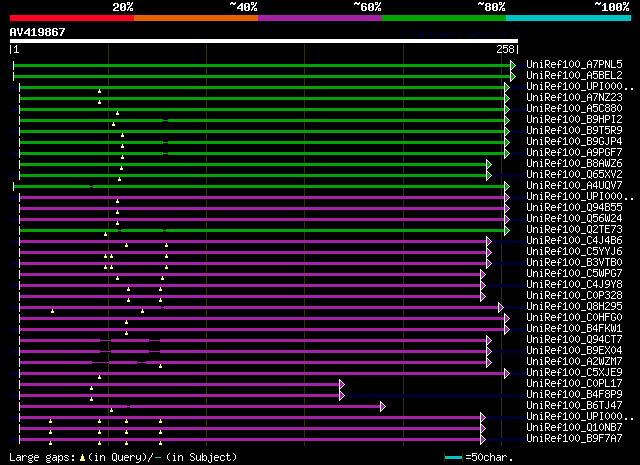Viewport: 640px width, 465px height.
Task: Click the cyan 50char scale bar
Action: click(453, 457)
